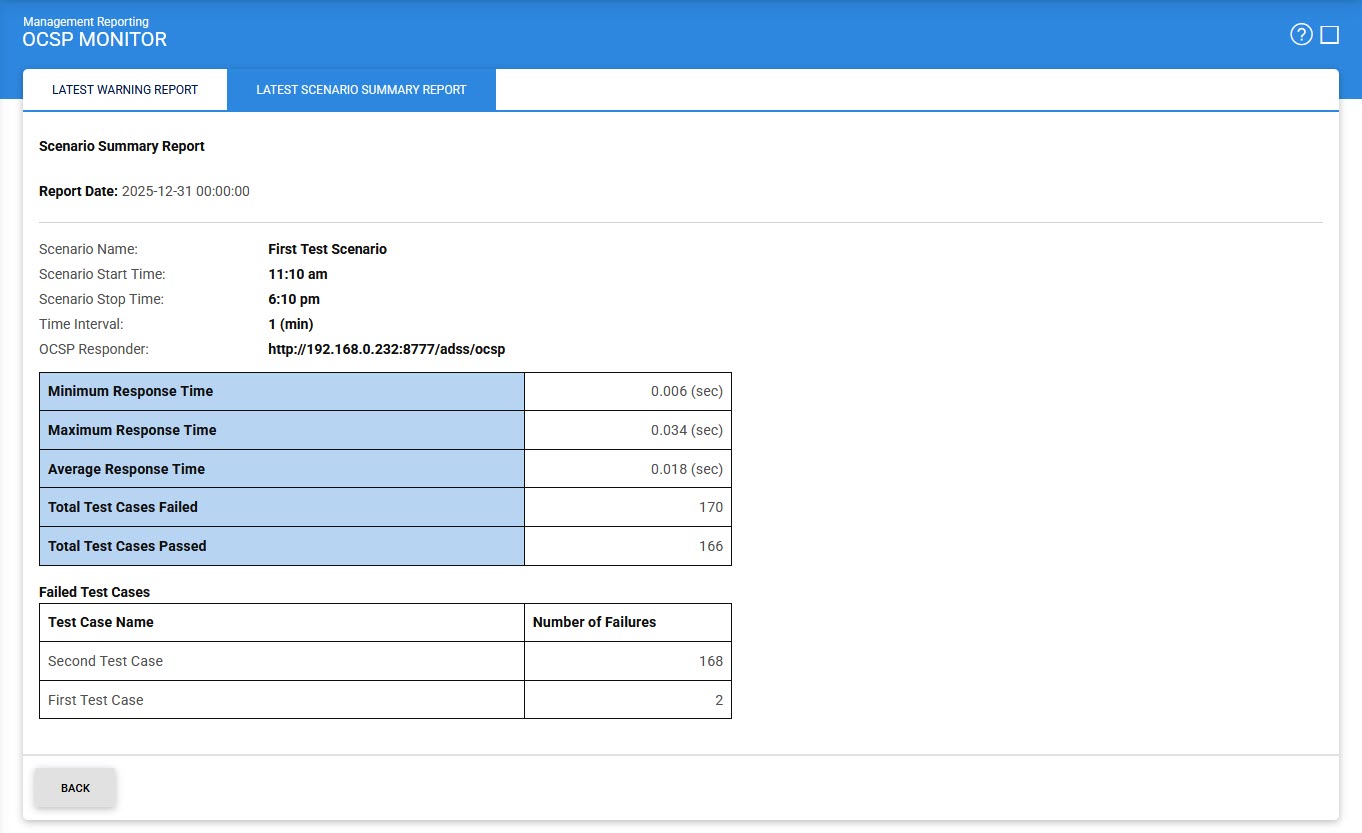This screenshot has width=1362, height=833.
Task: Open the help question mark icon
Action: [x=1300, y=35]
